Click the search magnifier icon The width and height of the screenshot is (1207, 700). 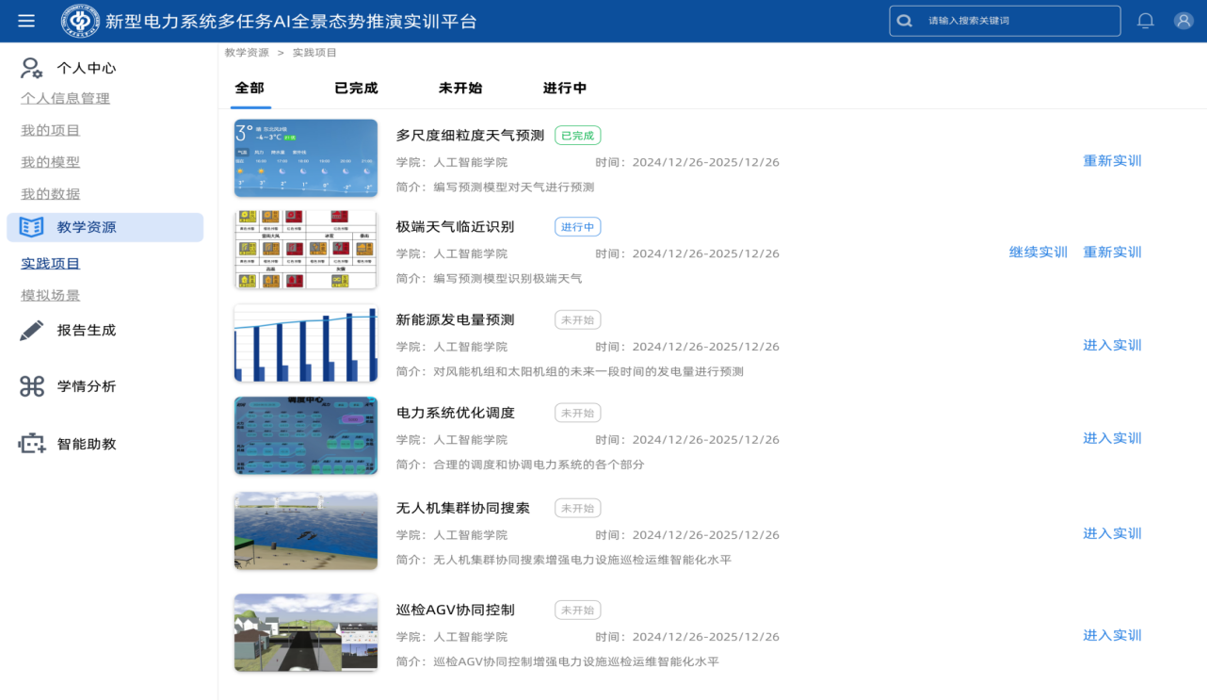click(x=905, y=21)
